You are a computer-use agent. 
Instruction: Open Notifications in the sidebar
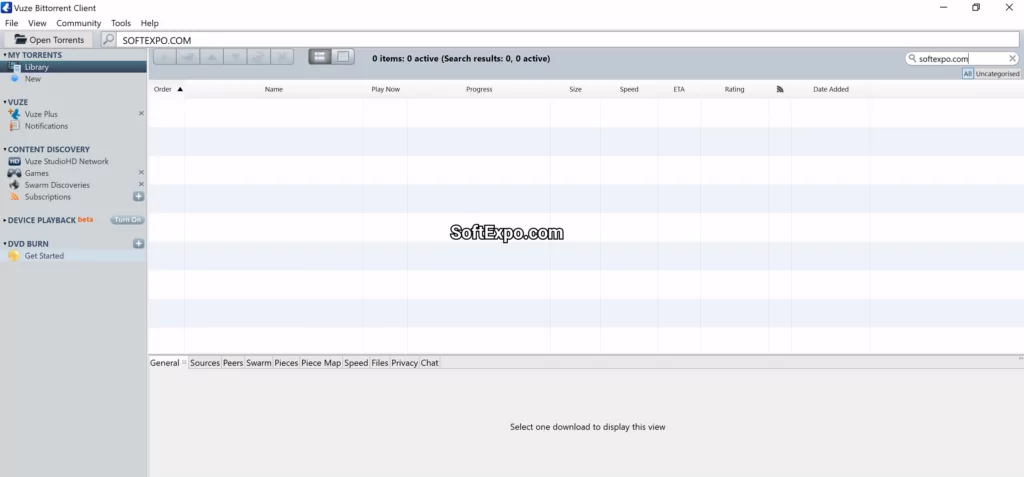[73, 125]
